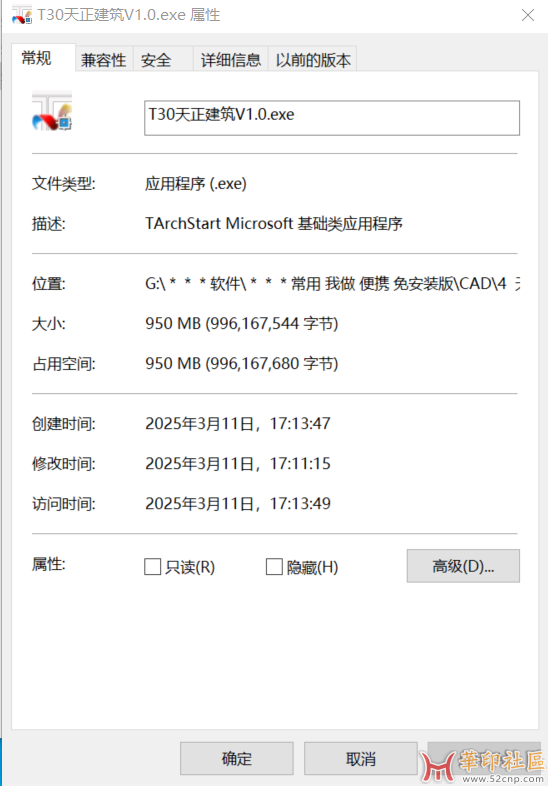
Task: Switch to the 详细信息 tab
Action: [231, 60]
